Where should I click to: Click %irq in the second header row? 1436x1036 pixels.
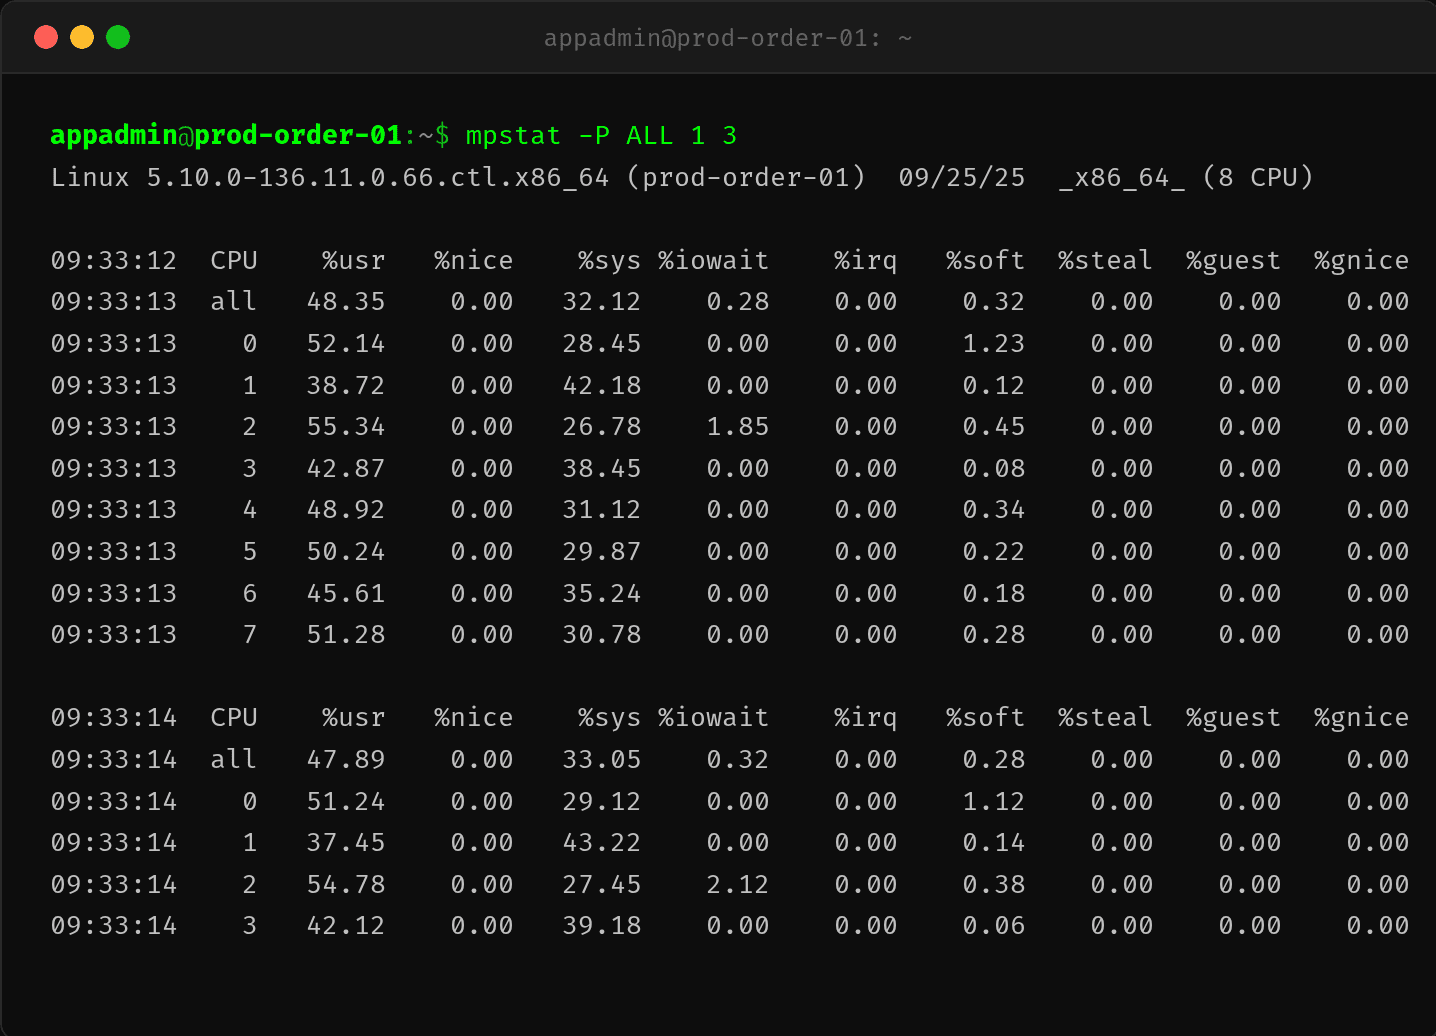(x=865, y=717)
